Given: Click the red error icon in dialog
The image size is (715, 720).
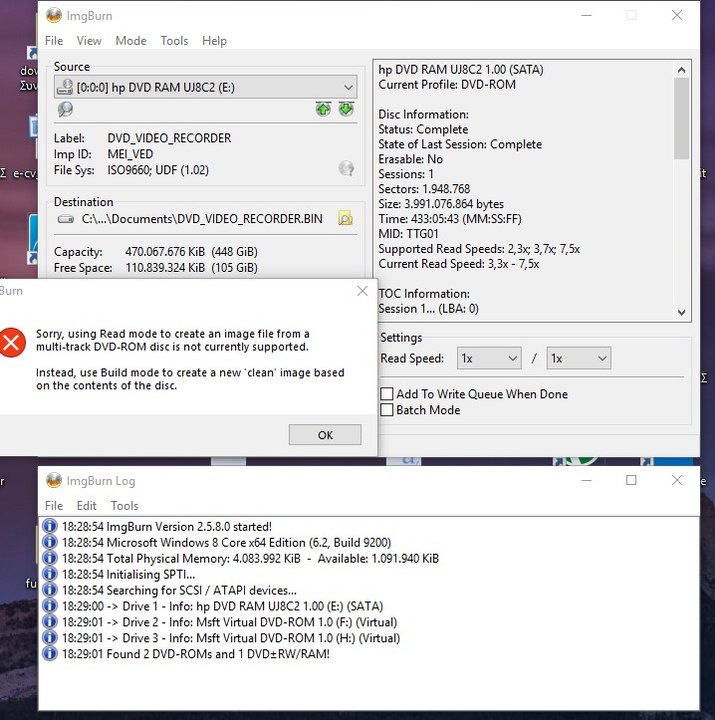Looking at the screenshot, I should [12, 342].
